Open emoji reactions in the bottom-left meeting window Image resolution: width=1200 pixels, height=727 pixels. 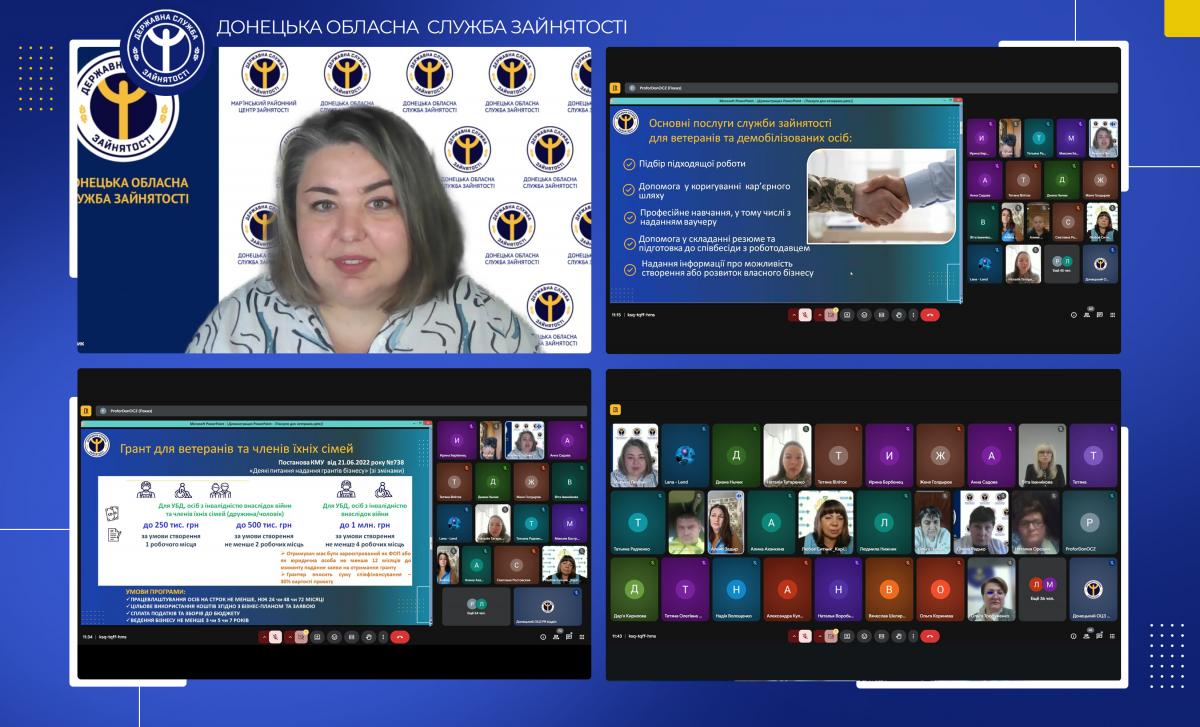click(x=334, y=636)
